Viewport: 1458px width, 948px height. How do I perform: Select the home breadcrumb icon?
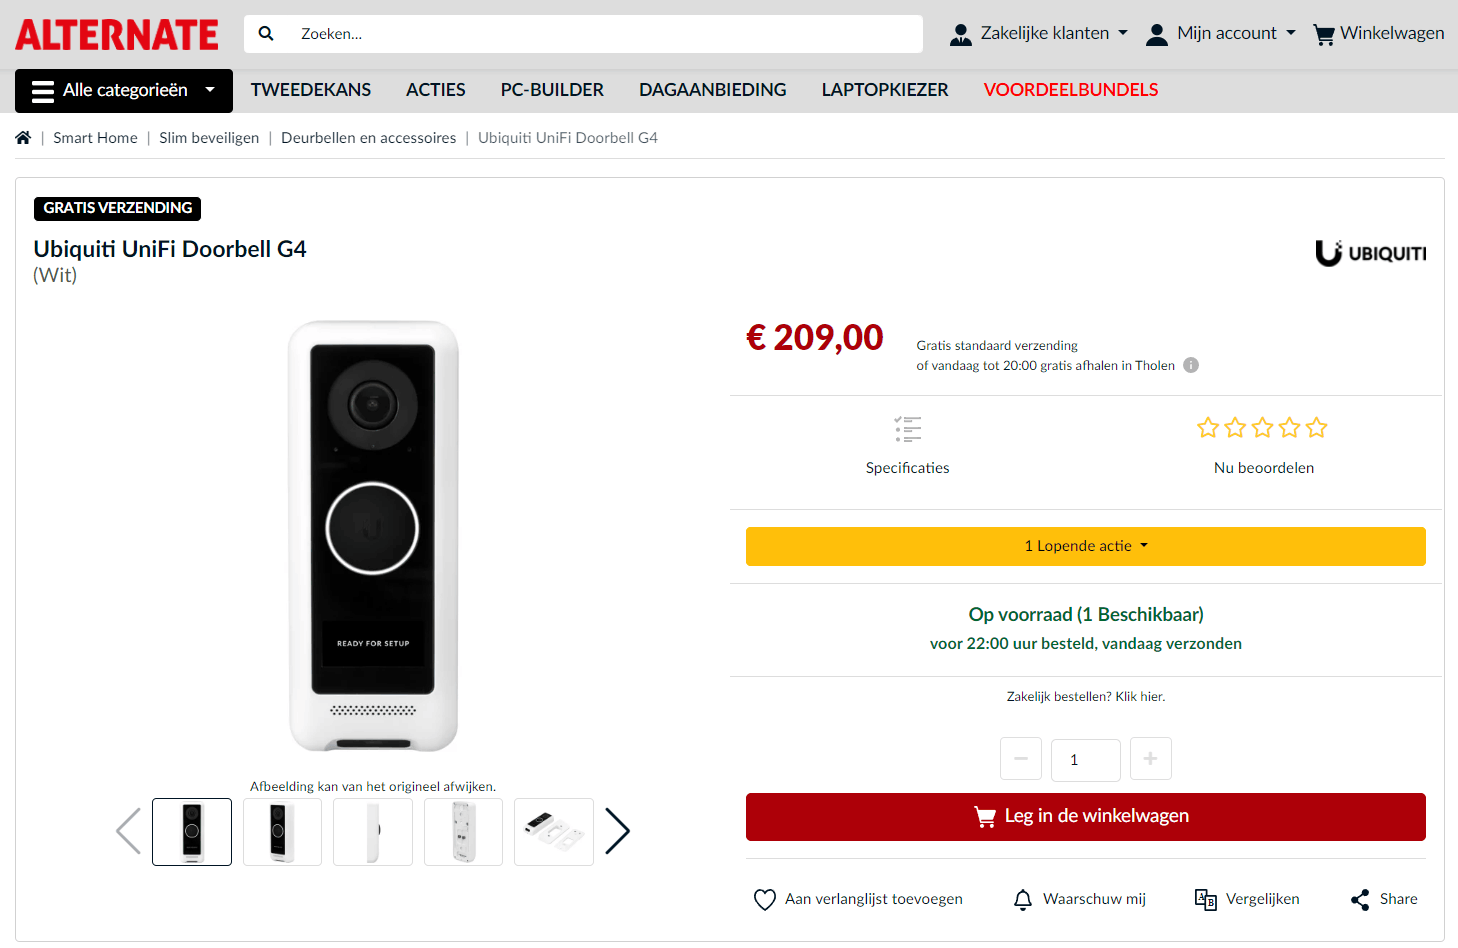[22, 137]
